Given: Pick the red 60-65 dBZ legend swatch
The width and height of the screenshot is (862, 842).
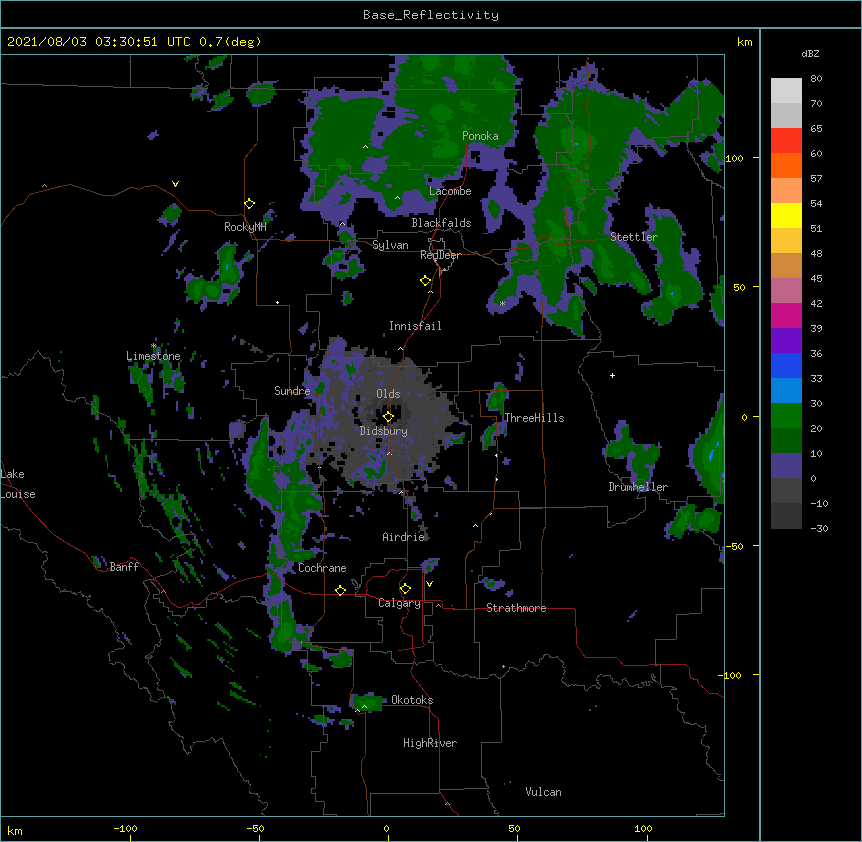Looking at the screenshot, I should coord(786,141).
